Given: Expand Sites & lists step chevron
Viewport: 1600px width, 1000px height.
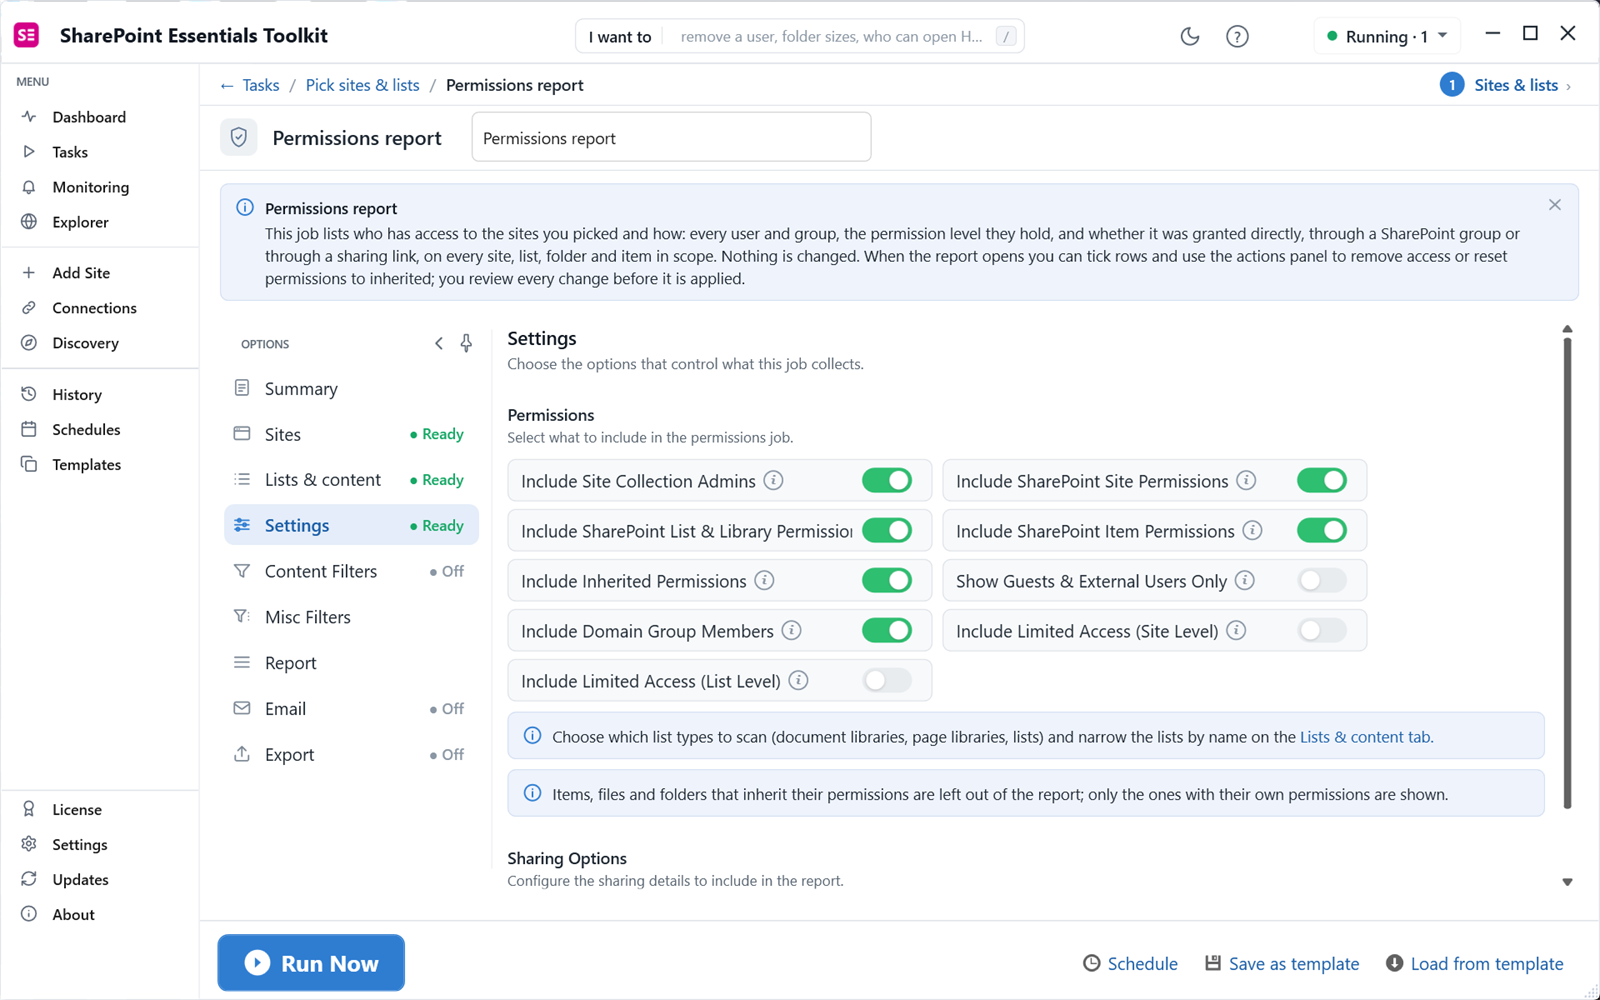Looking at the screenshot, I should [x=1568, y=86].
